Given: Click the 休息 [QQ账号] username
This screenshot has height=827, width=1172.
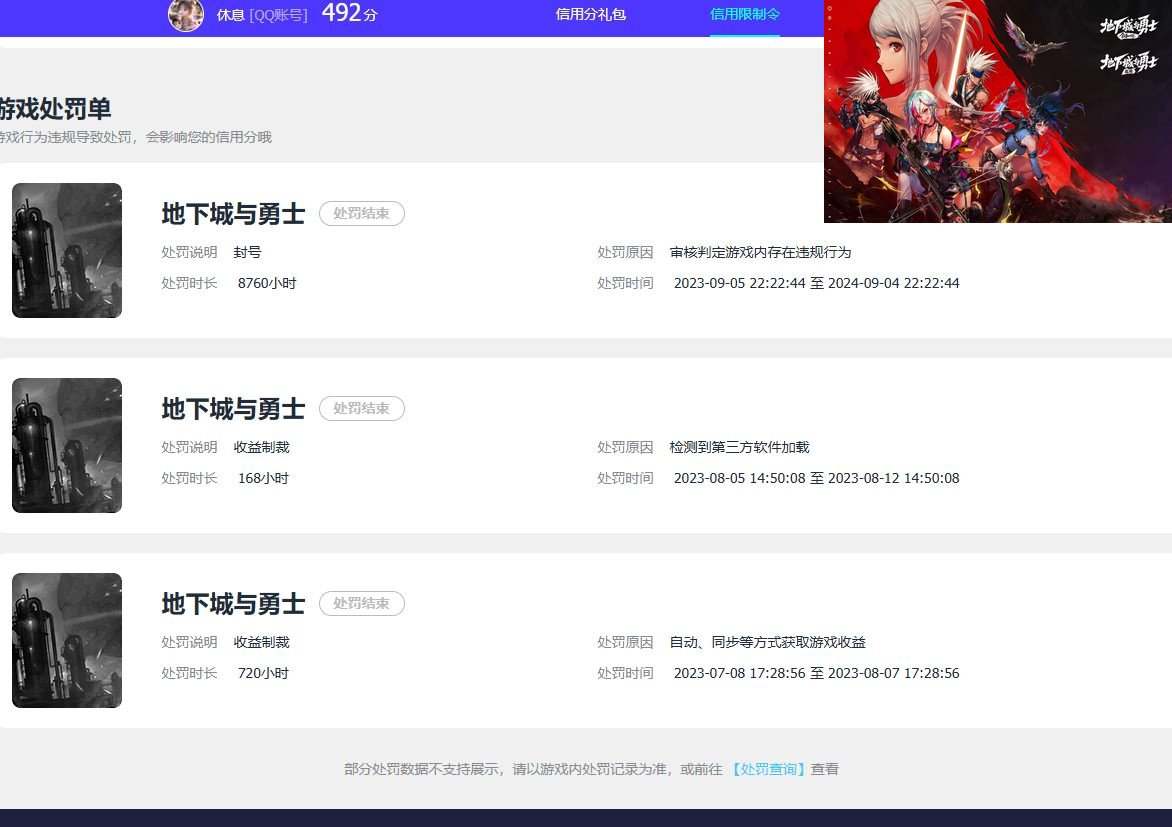Looking at the screenshot, I should pos(262,15).
